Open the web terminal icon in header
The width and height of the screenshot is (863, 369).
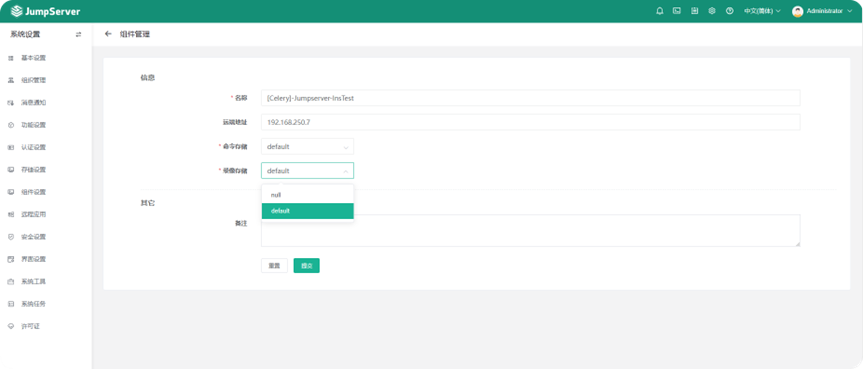(x=677, y=11)
